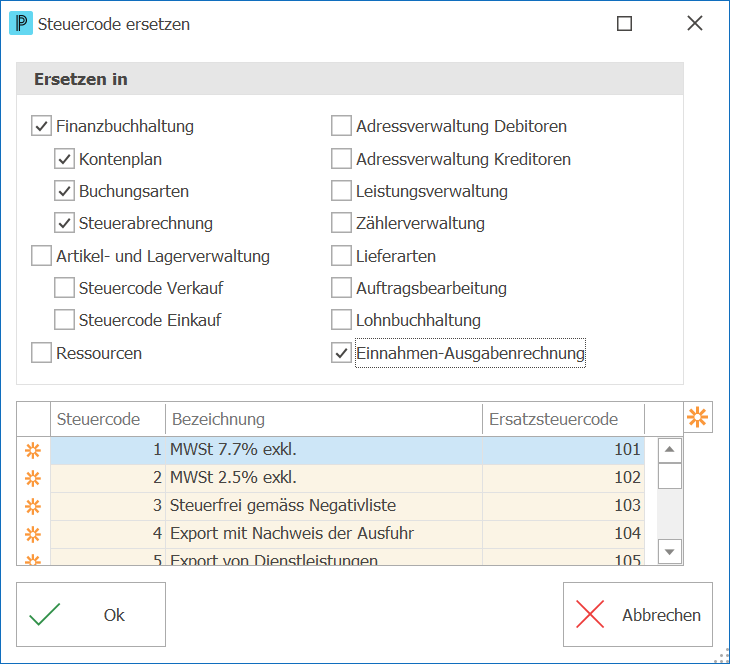The height and width of the screenshot is (664, 730).
Task: Enable Artikel- und Lagerverwaltung checkbox
Action: (x=41, y=256)
